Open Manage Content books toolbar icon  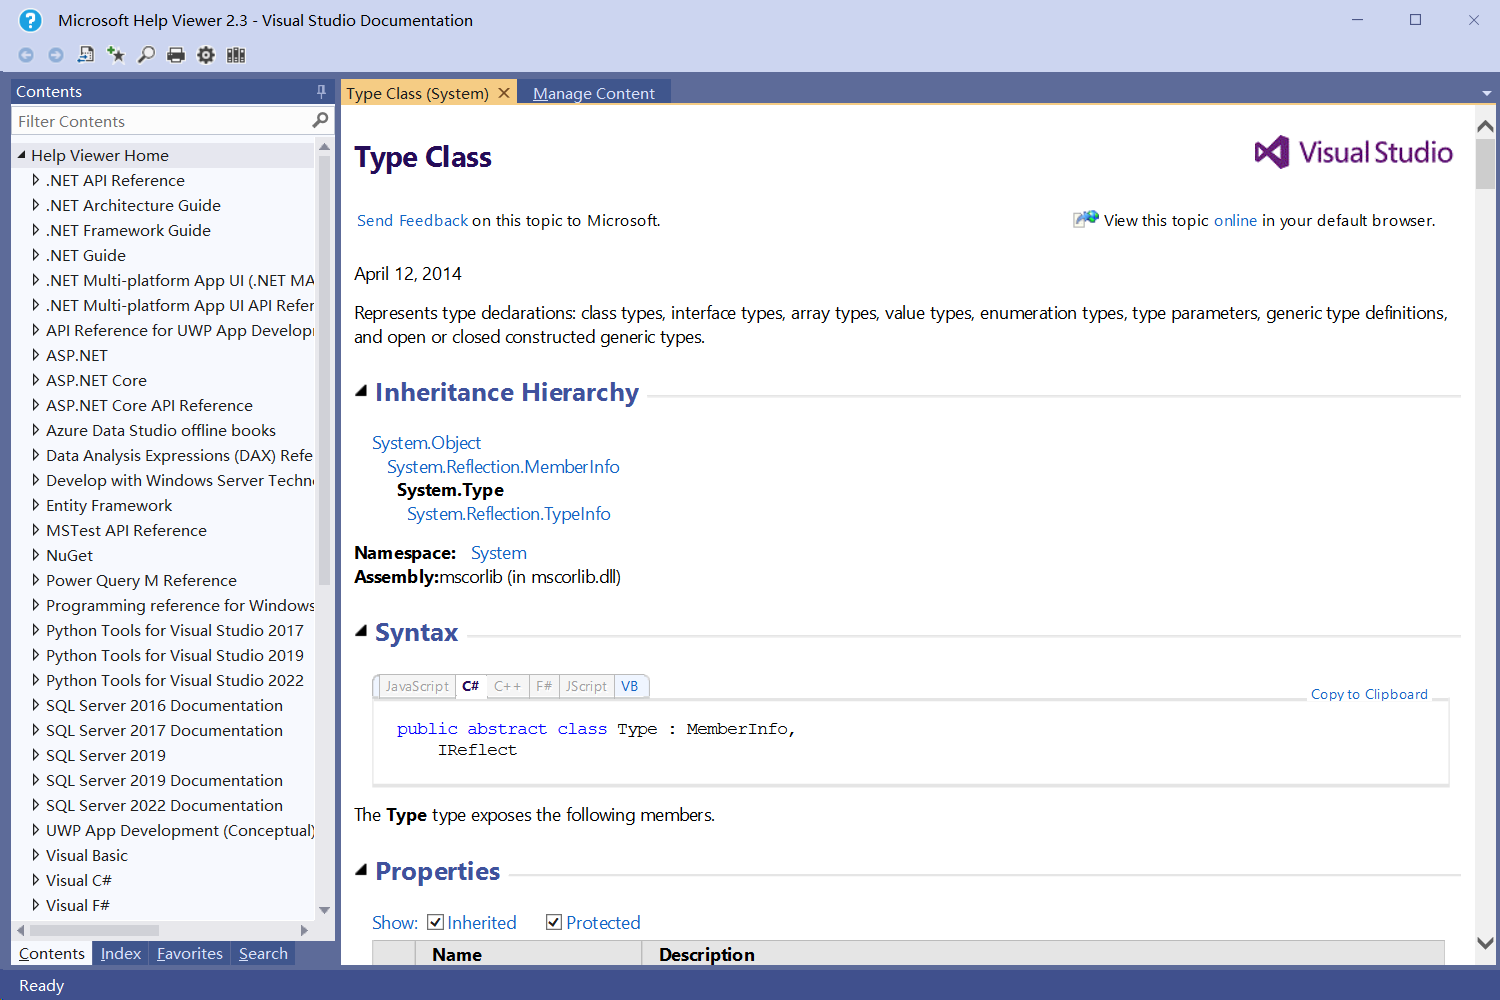(236, 55)
